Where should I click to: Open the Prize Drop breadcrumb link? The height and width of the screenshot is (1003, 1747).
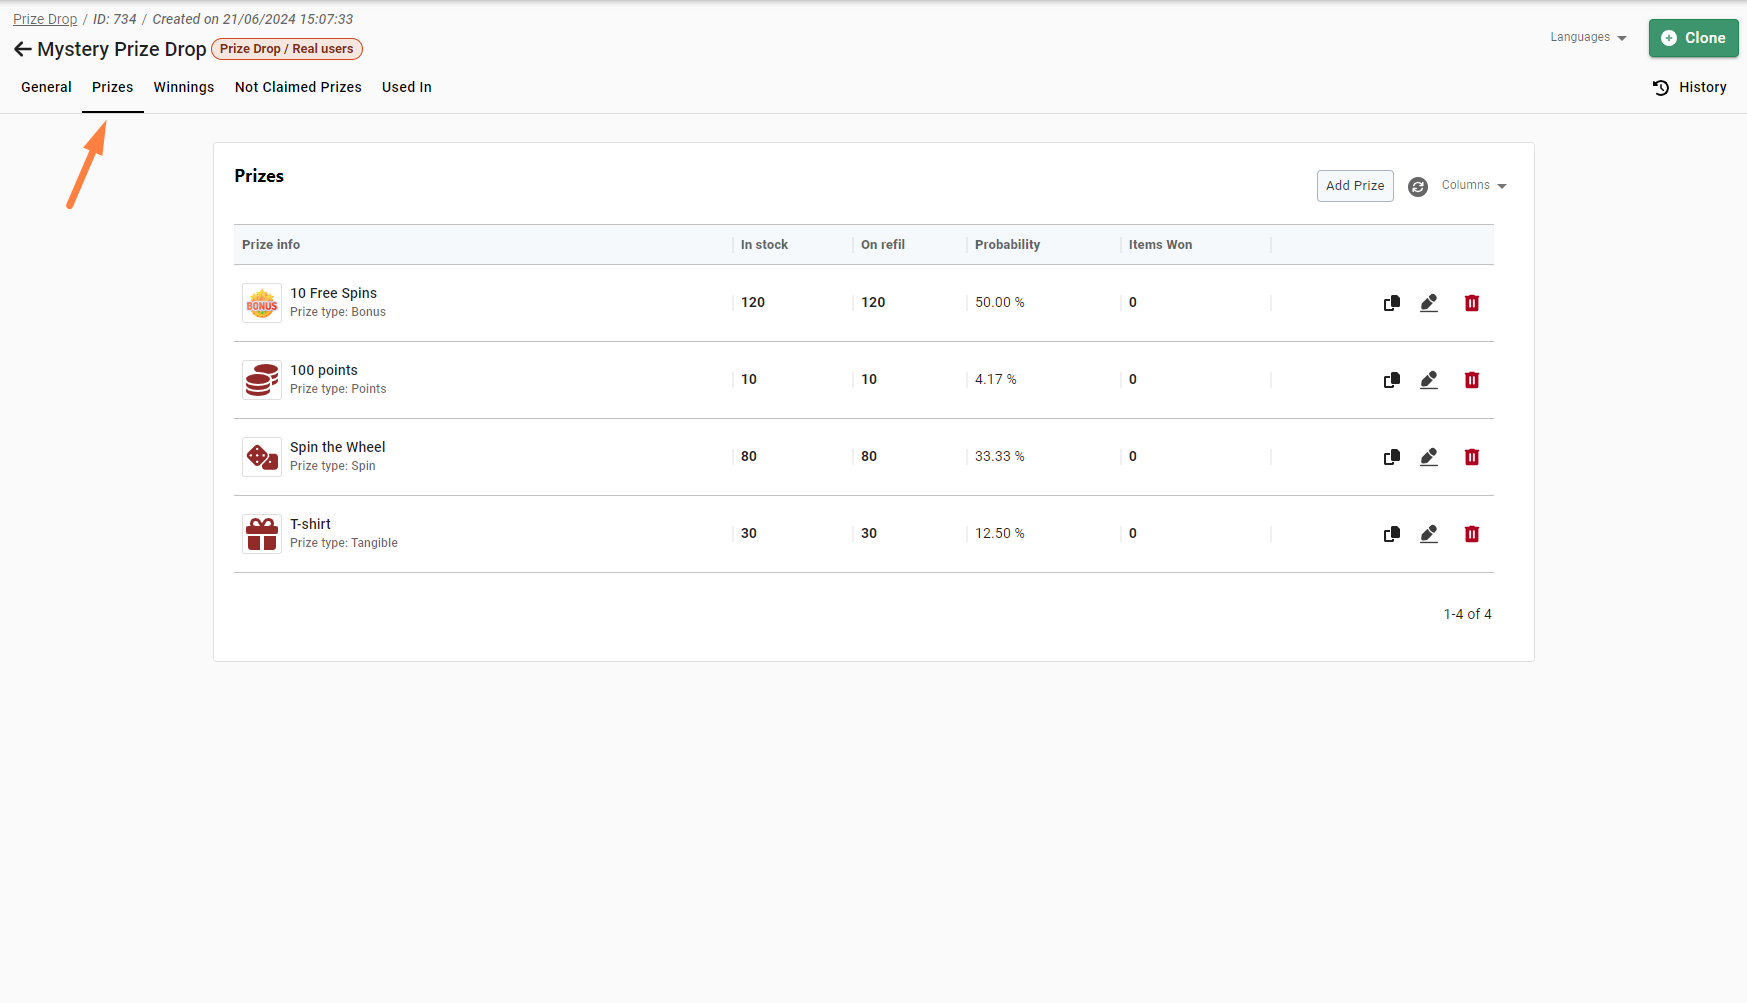pyautogui.click(x=45, y=19)
